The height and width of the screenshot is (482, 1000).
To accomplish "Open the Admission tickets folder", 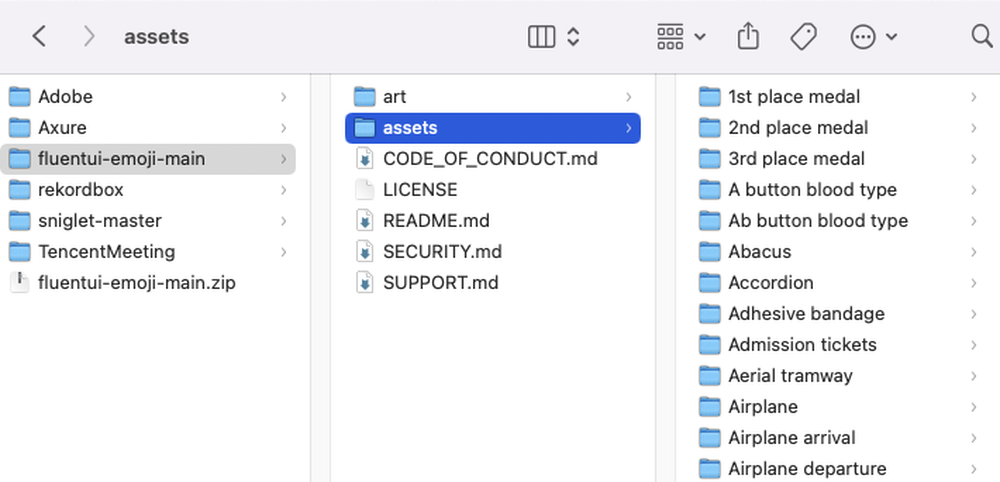I will pos(837,345).
